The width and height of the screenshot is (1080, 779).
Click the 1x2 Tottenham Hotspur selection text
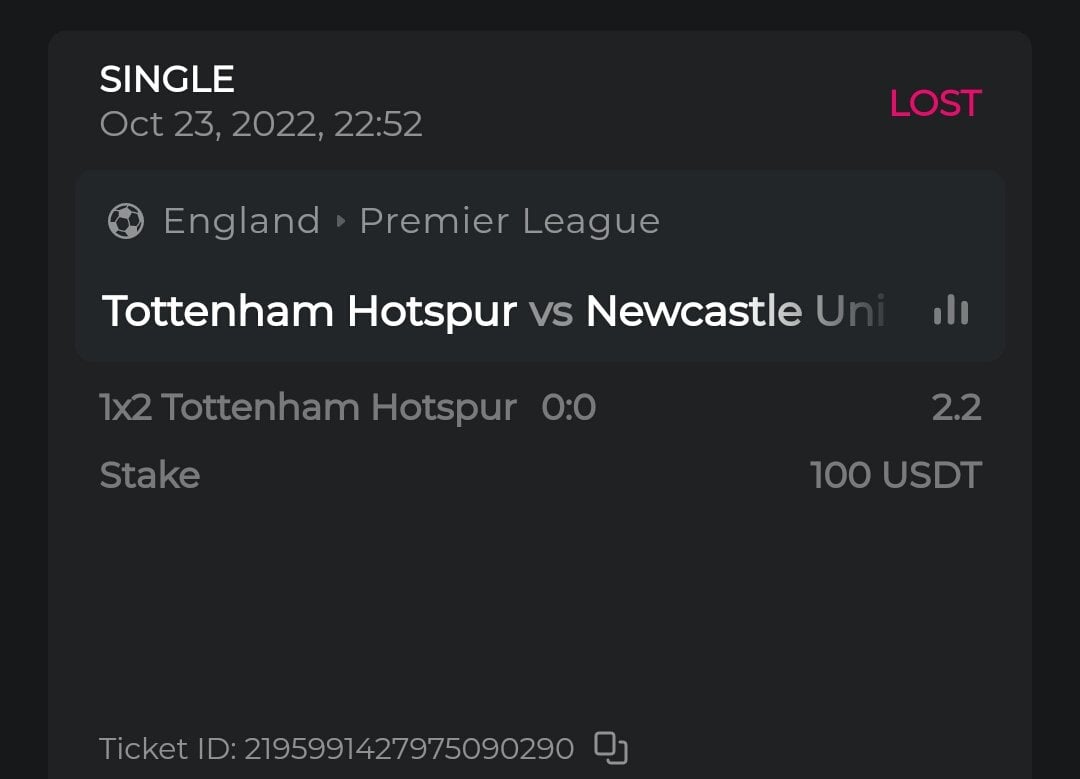308,408
